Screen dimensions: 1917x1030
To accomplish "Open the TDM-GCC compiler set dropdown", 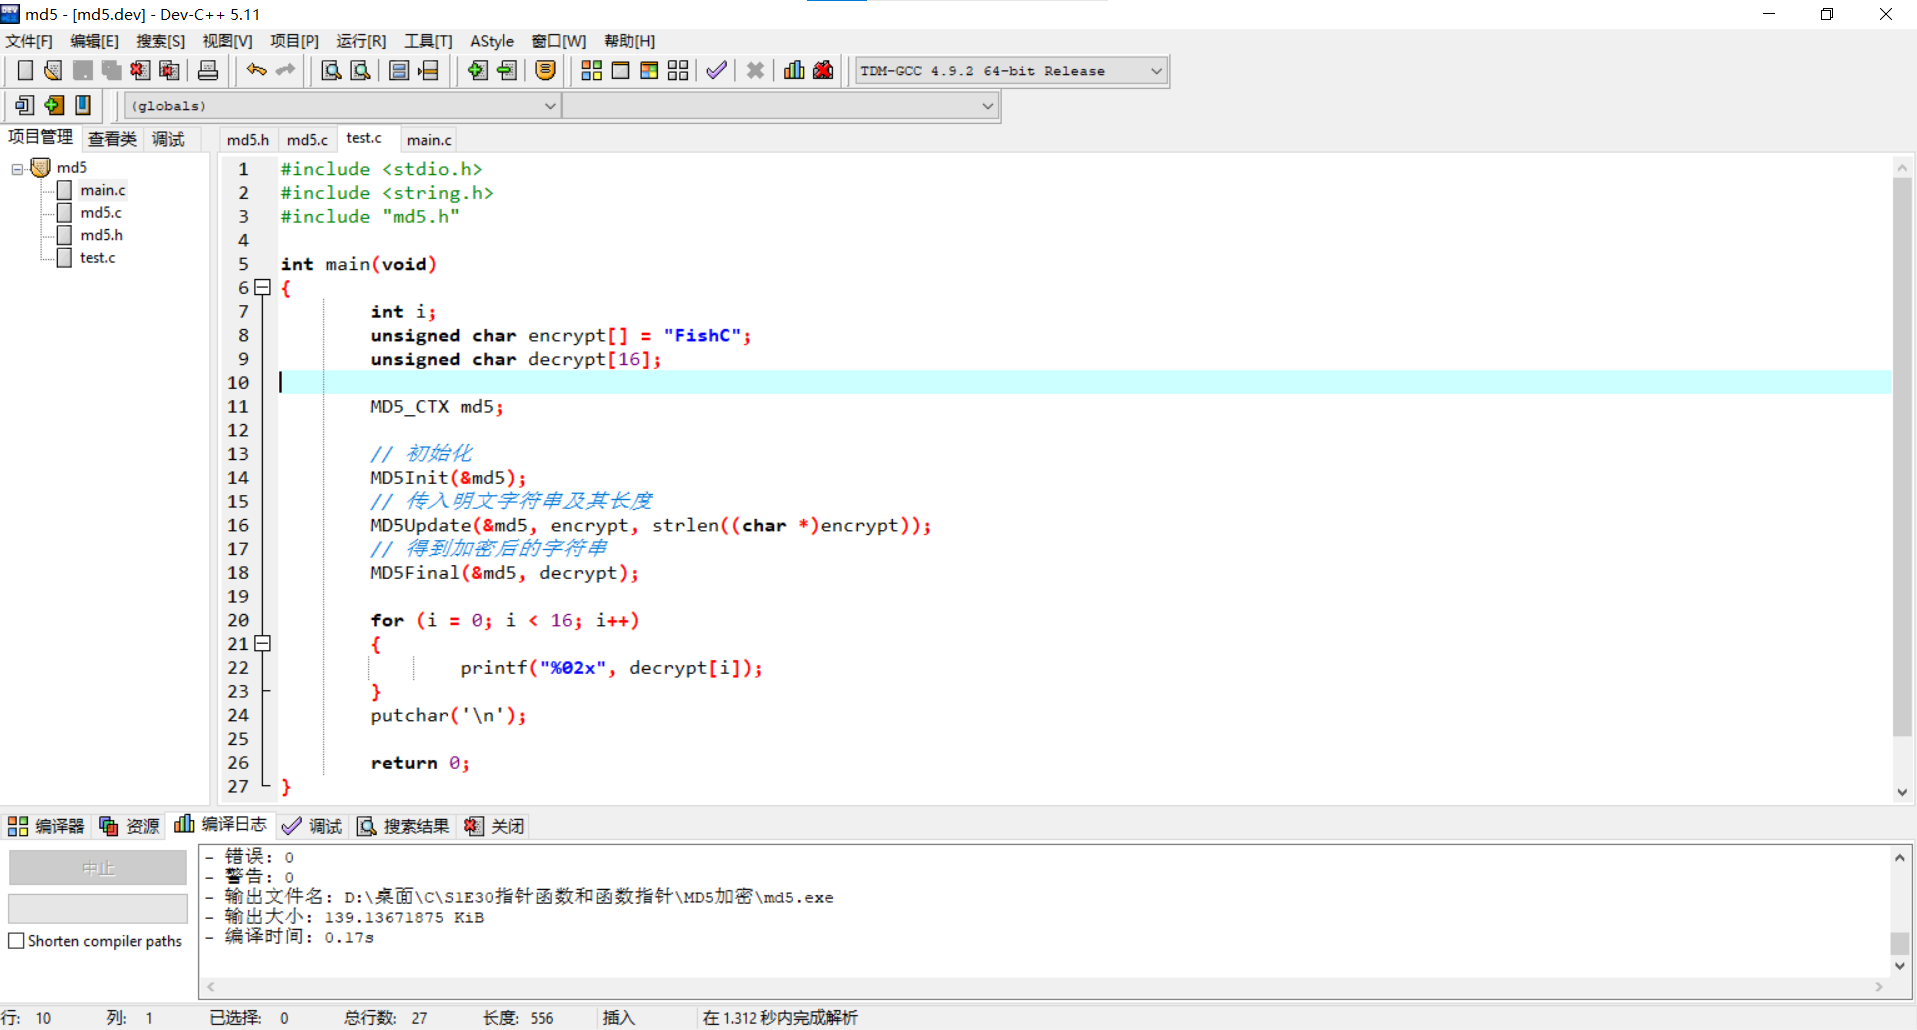I will pyautogui.click(x=1157, y=71).
